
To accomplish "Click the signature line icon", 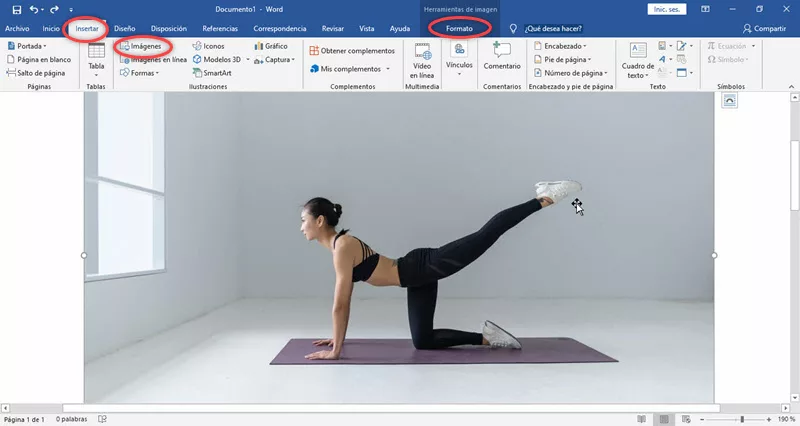I will tap(684, 46).
